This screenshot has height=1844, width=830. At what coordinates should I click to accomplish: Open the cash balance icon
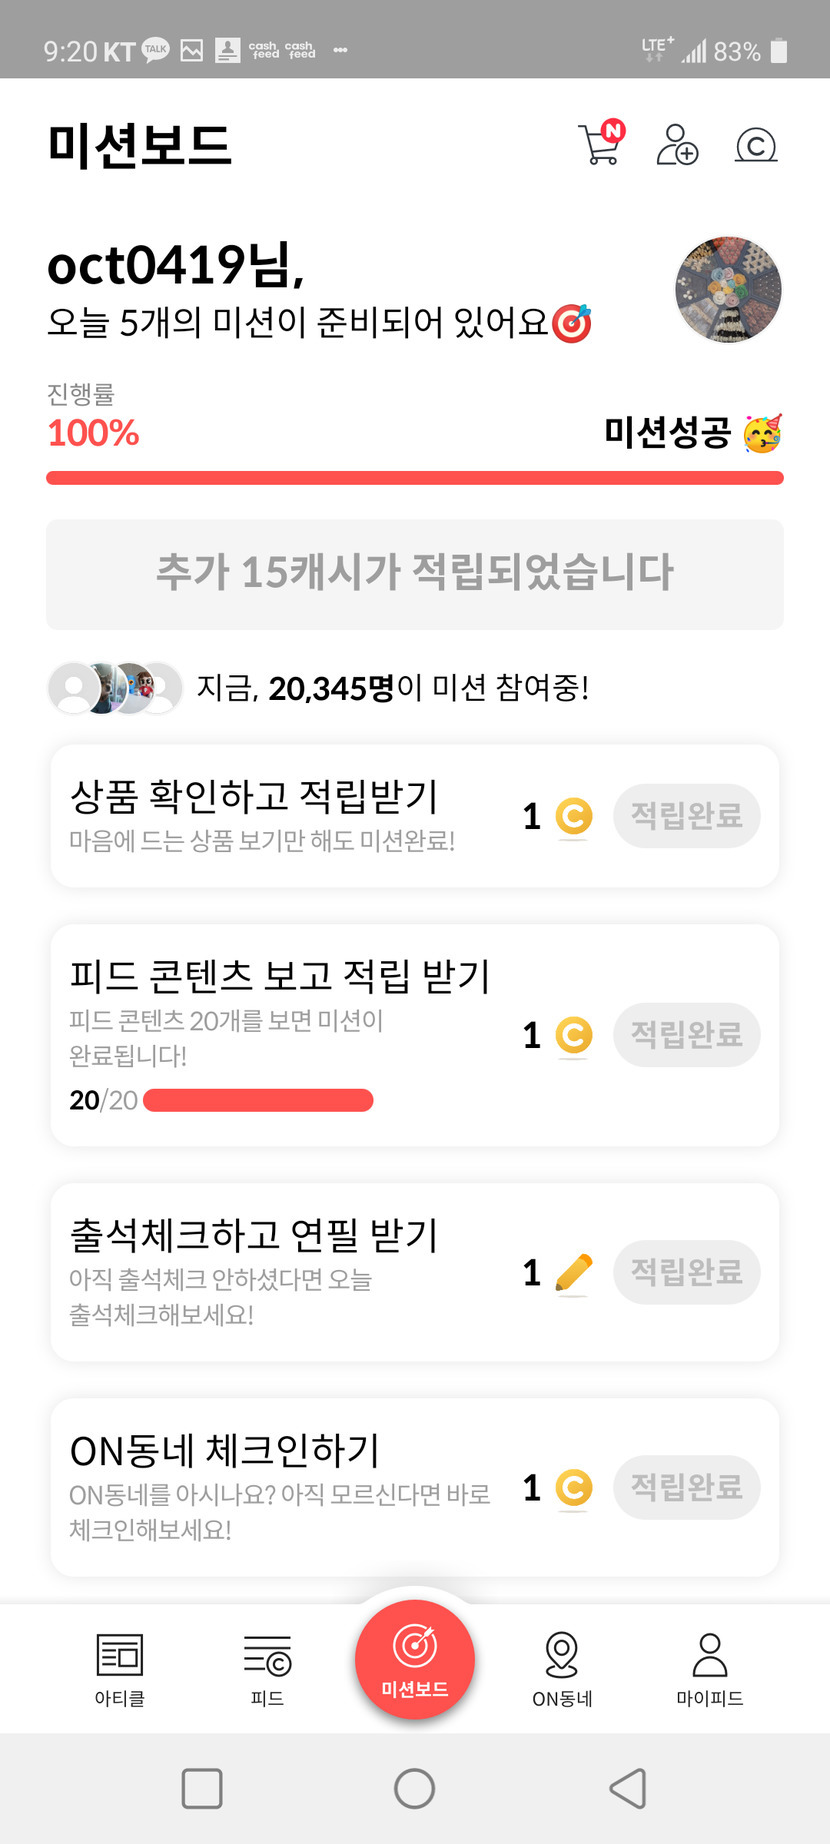pos(756,146)
